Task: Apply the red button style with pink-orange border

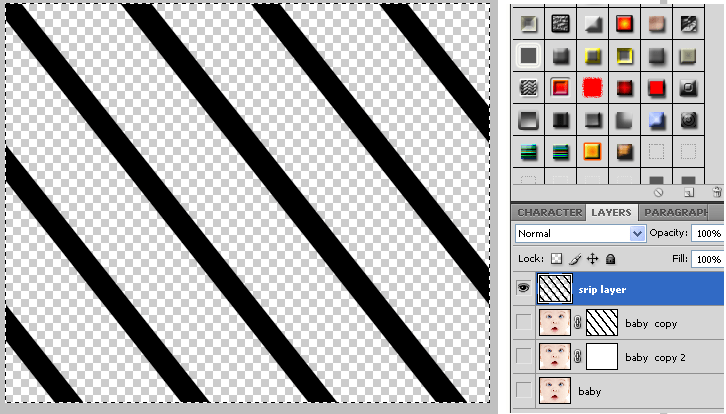Action: [560, 88]
